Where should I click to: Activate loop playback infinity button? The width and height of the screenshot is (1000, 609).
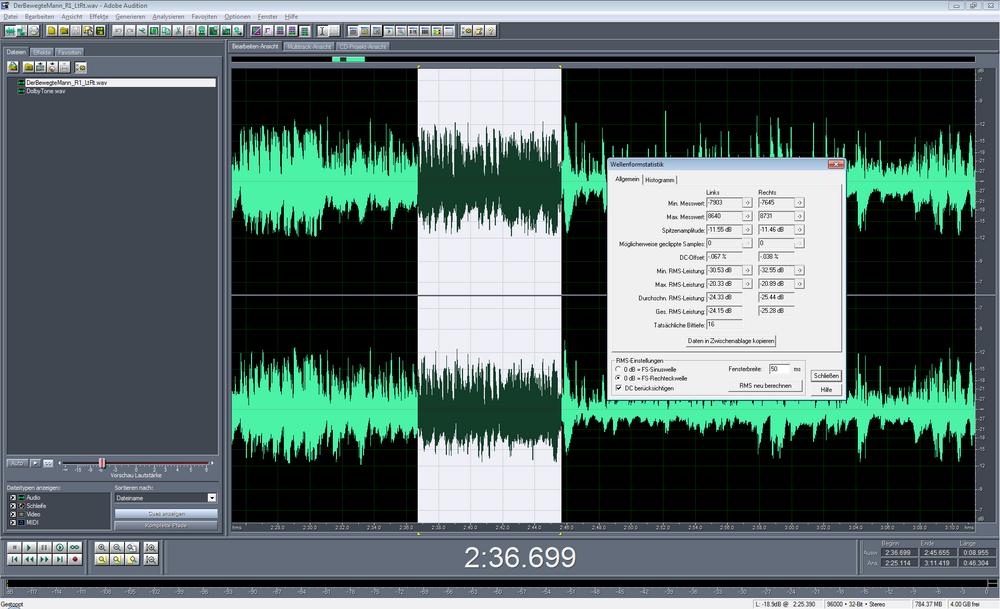pyautogui.click(x=75, y=547)
